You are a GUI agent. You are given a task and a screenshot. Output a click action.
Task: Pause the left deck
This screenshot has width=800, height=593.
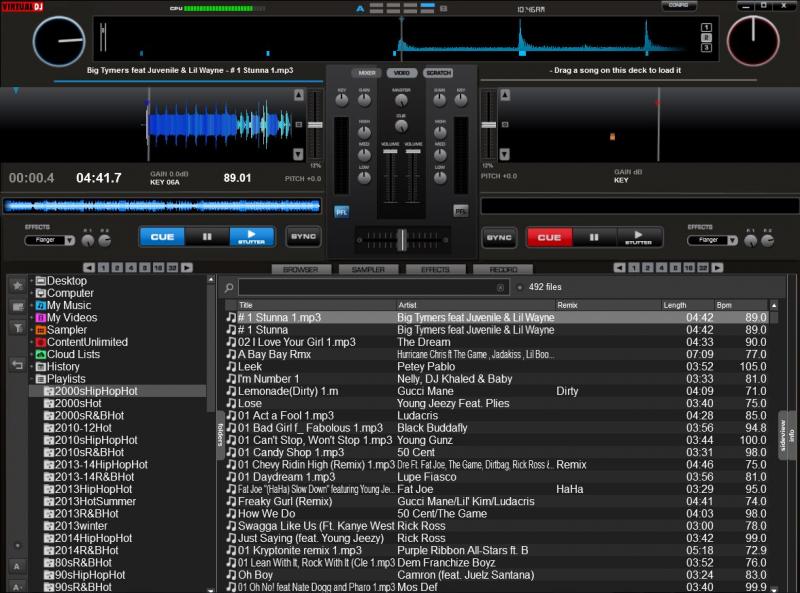(x=207, y=237)
